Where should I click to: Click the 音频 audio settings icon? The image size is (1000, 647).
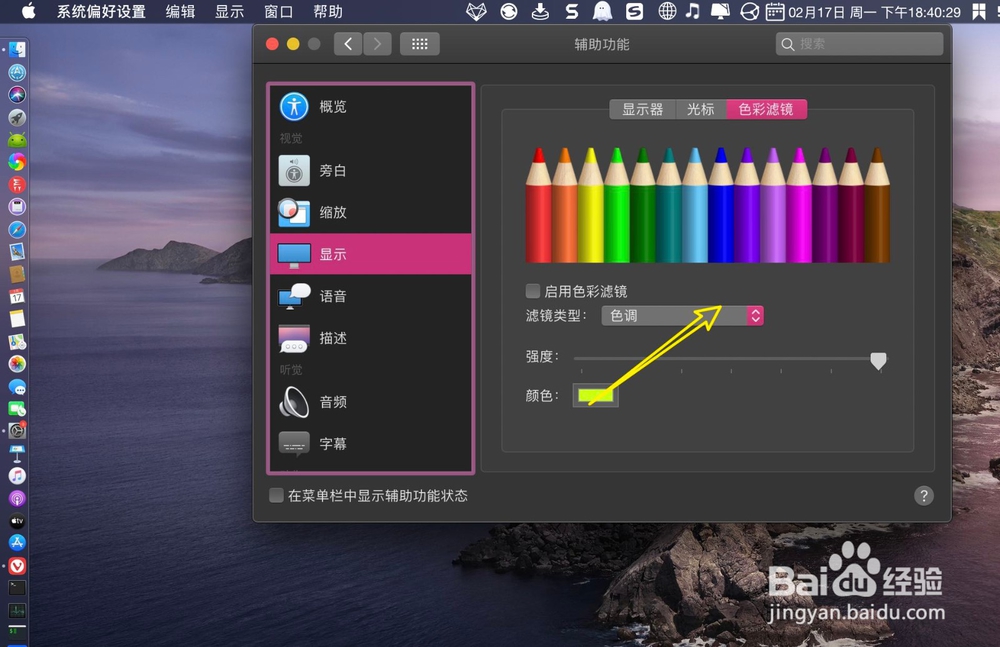294,402
